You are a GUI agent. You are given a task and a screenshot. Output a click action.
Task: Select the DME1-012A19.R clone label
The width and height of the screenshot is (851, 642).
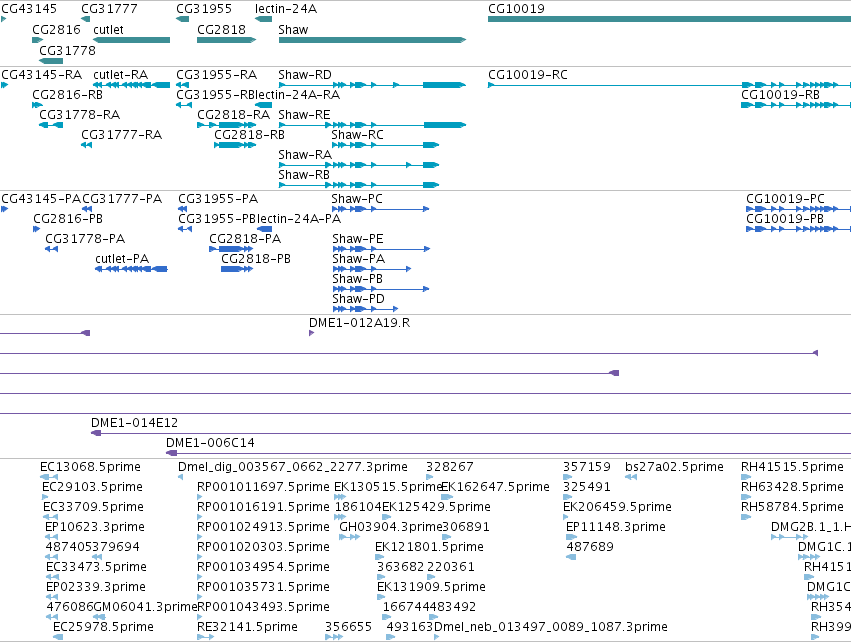coord(360,323)
